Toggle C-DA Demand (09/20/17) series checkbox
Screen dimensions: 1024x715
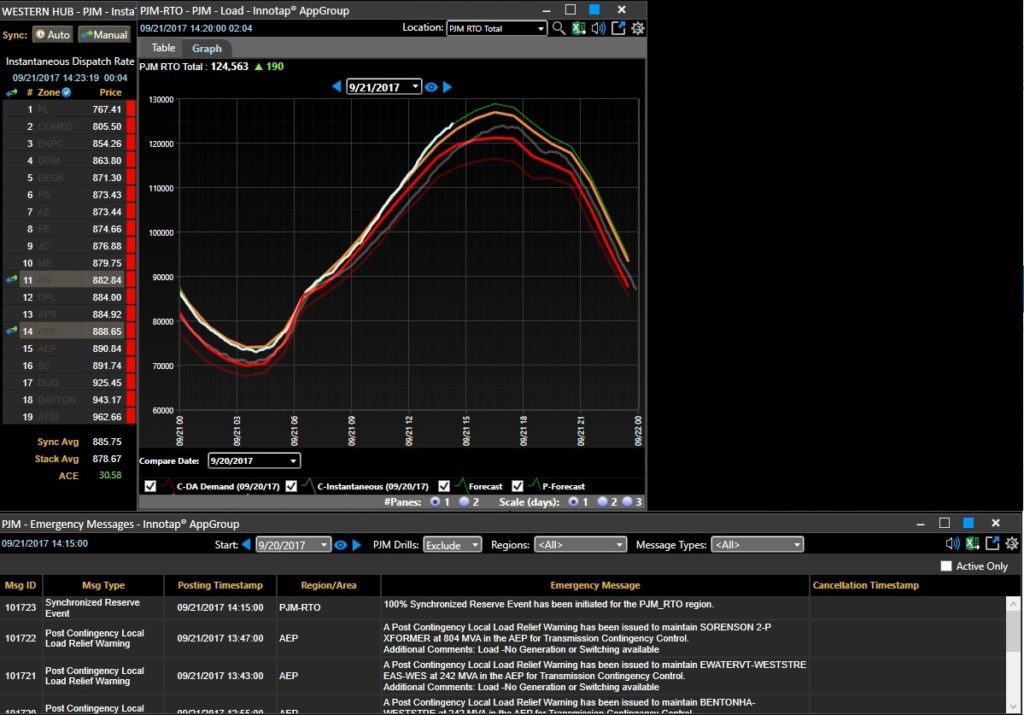[150, 486]
